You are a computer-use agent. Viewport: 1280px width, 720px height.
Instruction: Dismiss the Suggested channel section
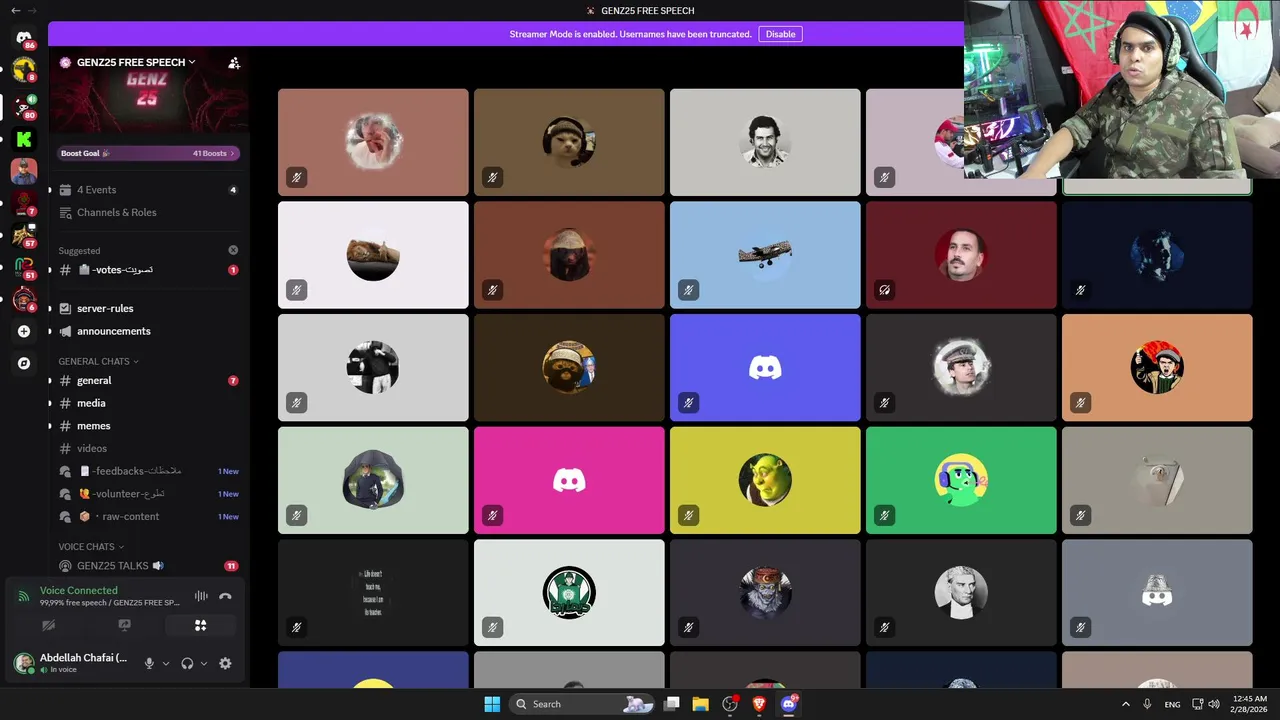[x=233, y=250]
